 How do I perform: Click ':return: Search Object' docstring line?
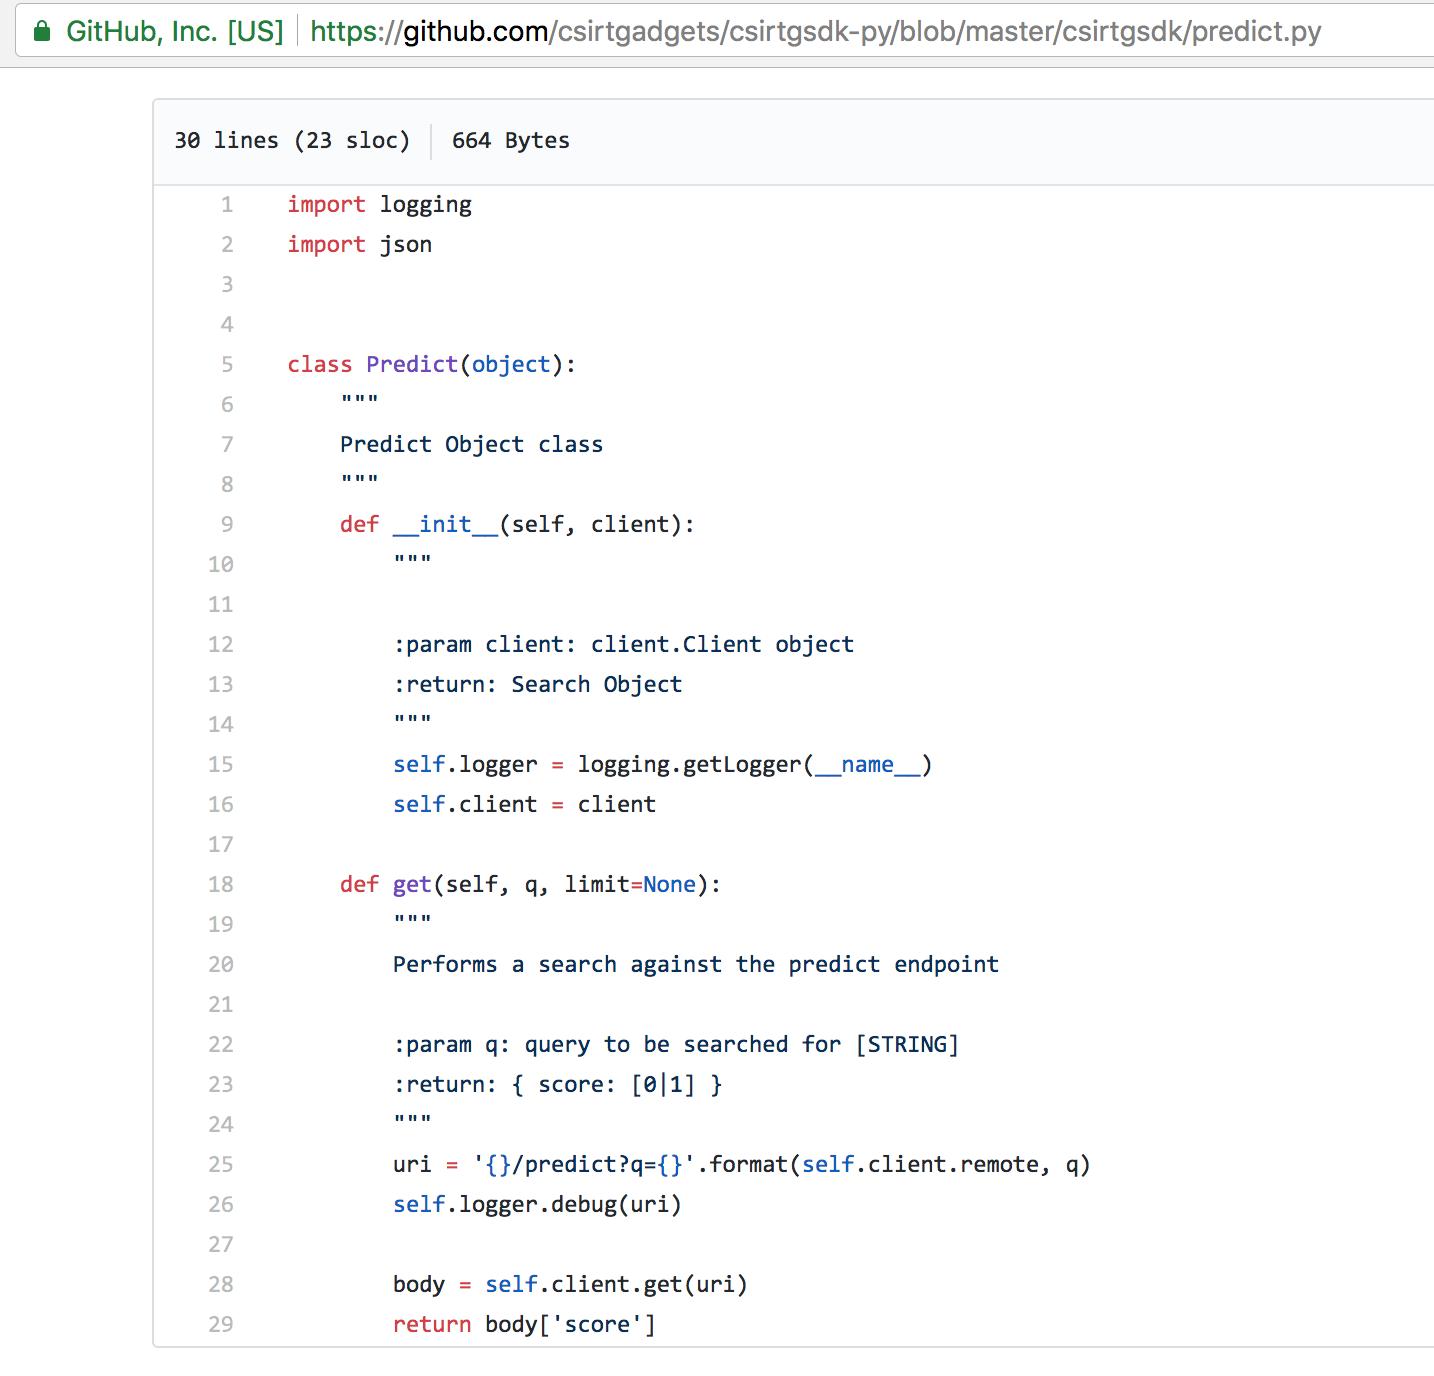click(x=537, y=685)
